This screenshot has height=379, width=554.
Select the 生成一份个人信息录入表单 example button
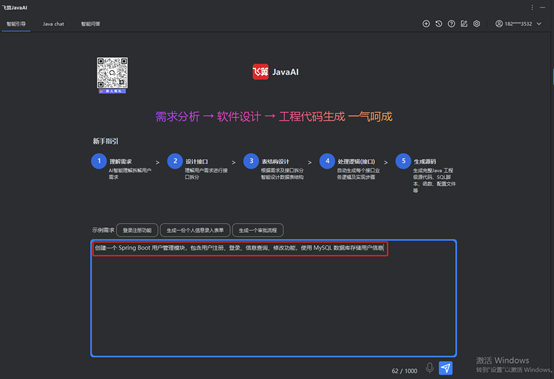pos(195,230)
